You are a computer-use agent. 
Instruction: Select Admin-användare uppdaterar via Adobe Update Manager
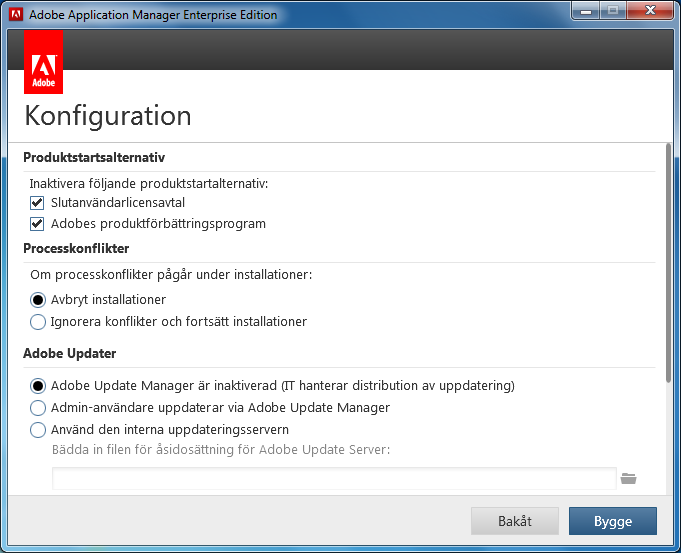tap(38, 408)
